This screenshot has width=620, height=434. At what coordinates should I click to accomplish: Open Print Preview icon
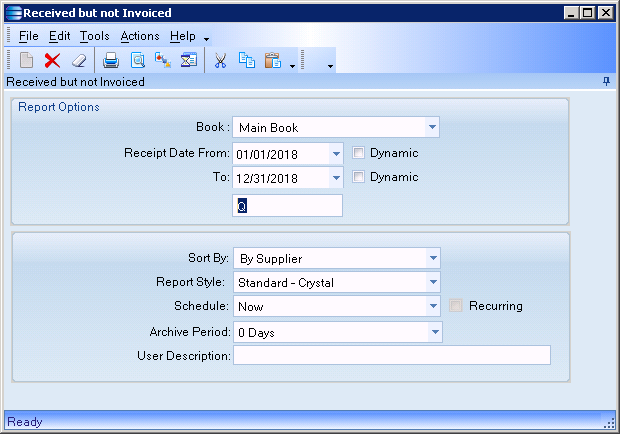pos(138,60)
